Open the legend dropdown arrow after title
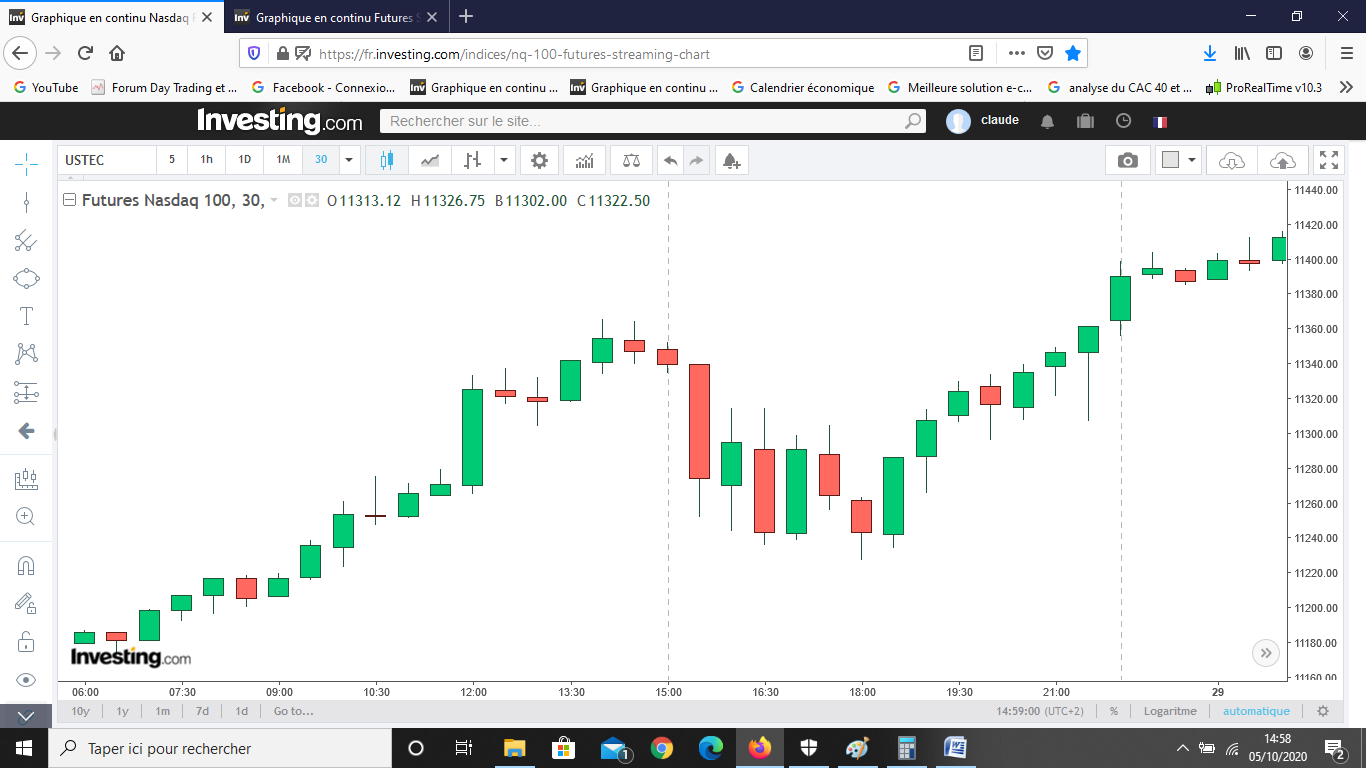 274,201
